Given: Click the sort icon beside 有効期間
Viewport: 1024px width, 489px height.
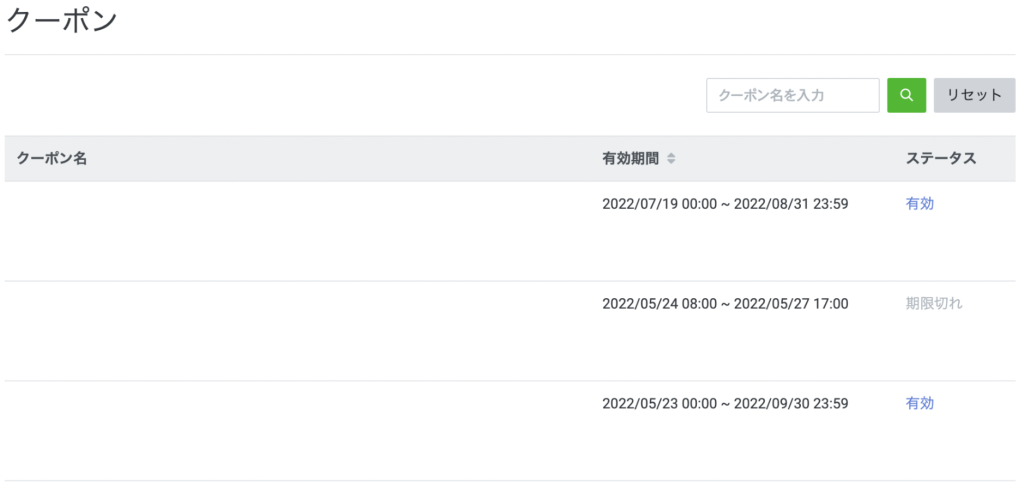Looking at the screenshot, I should (671, 159).
